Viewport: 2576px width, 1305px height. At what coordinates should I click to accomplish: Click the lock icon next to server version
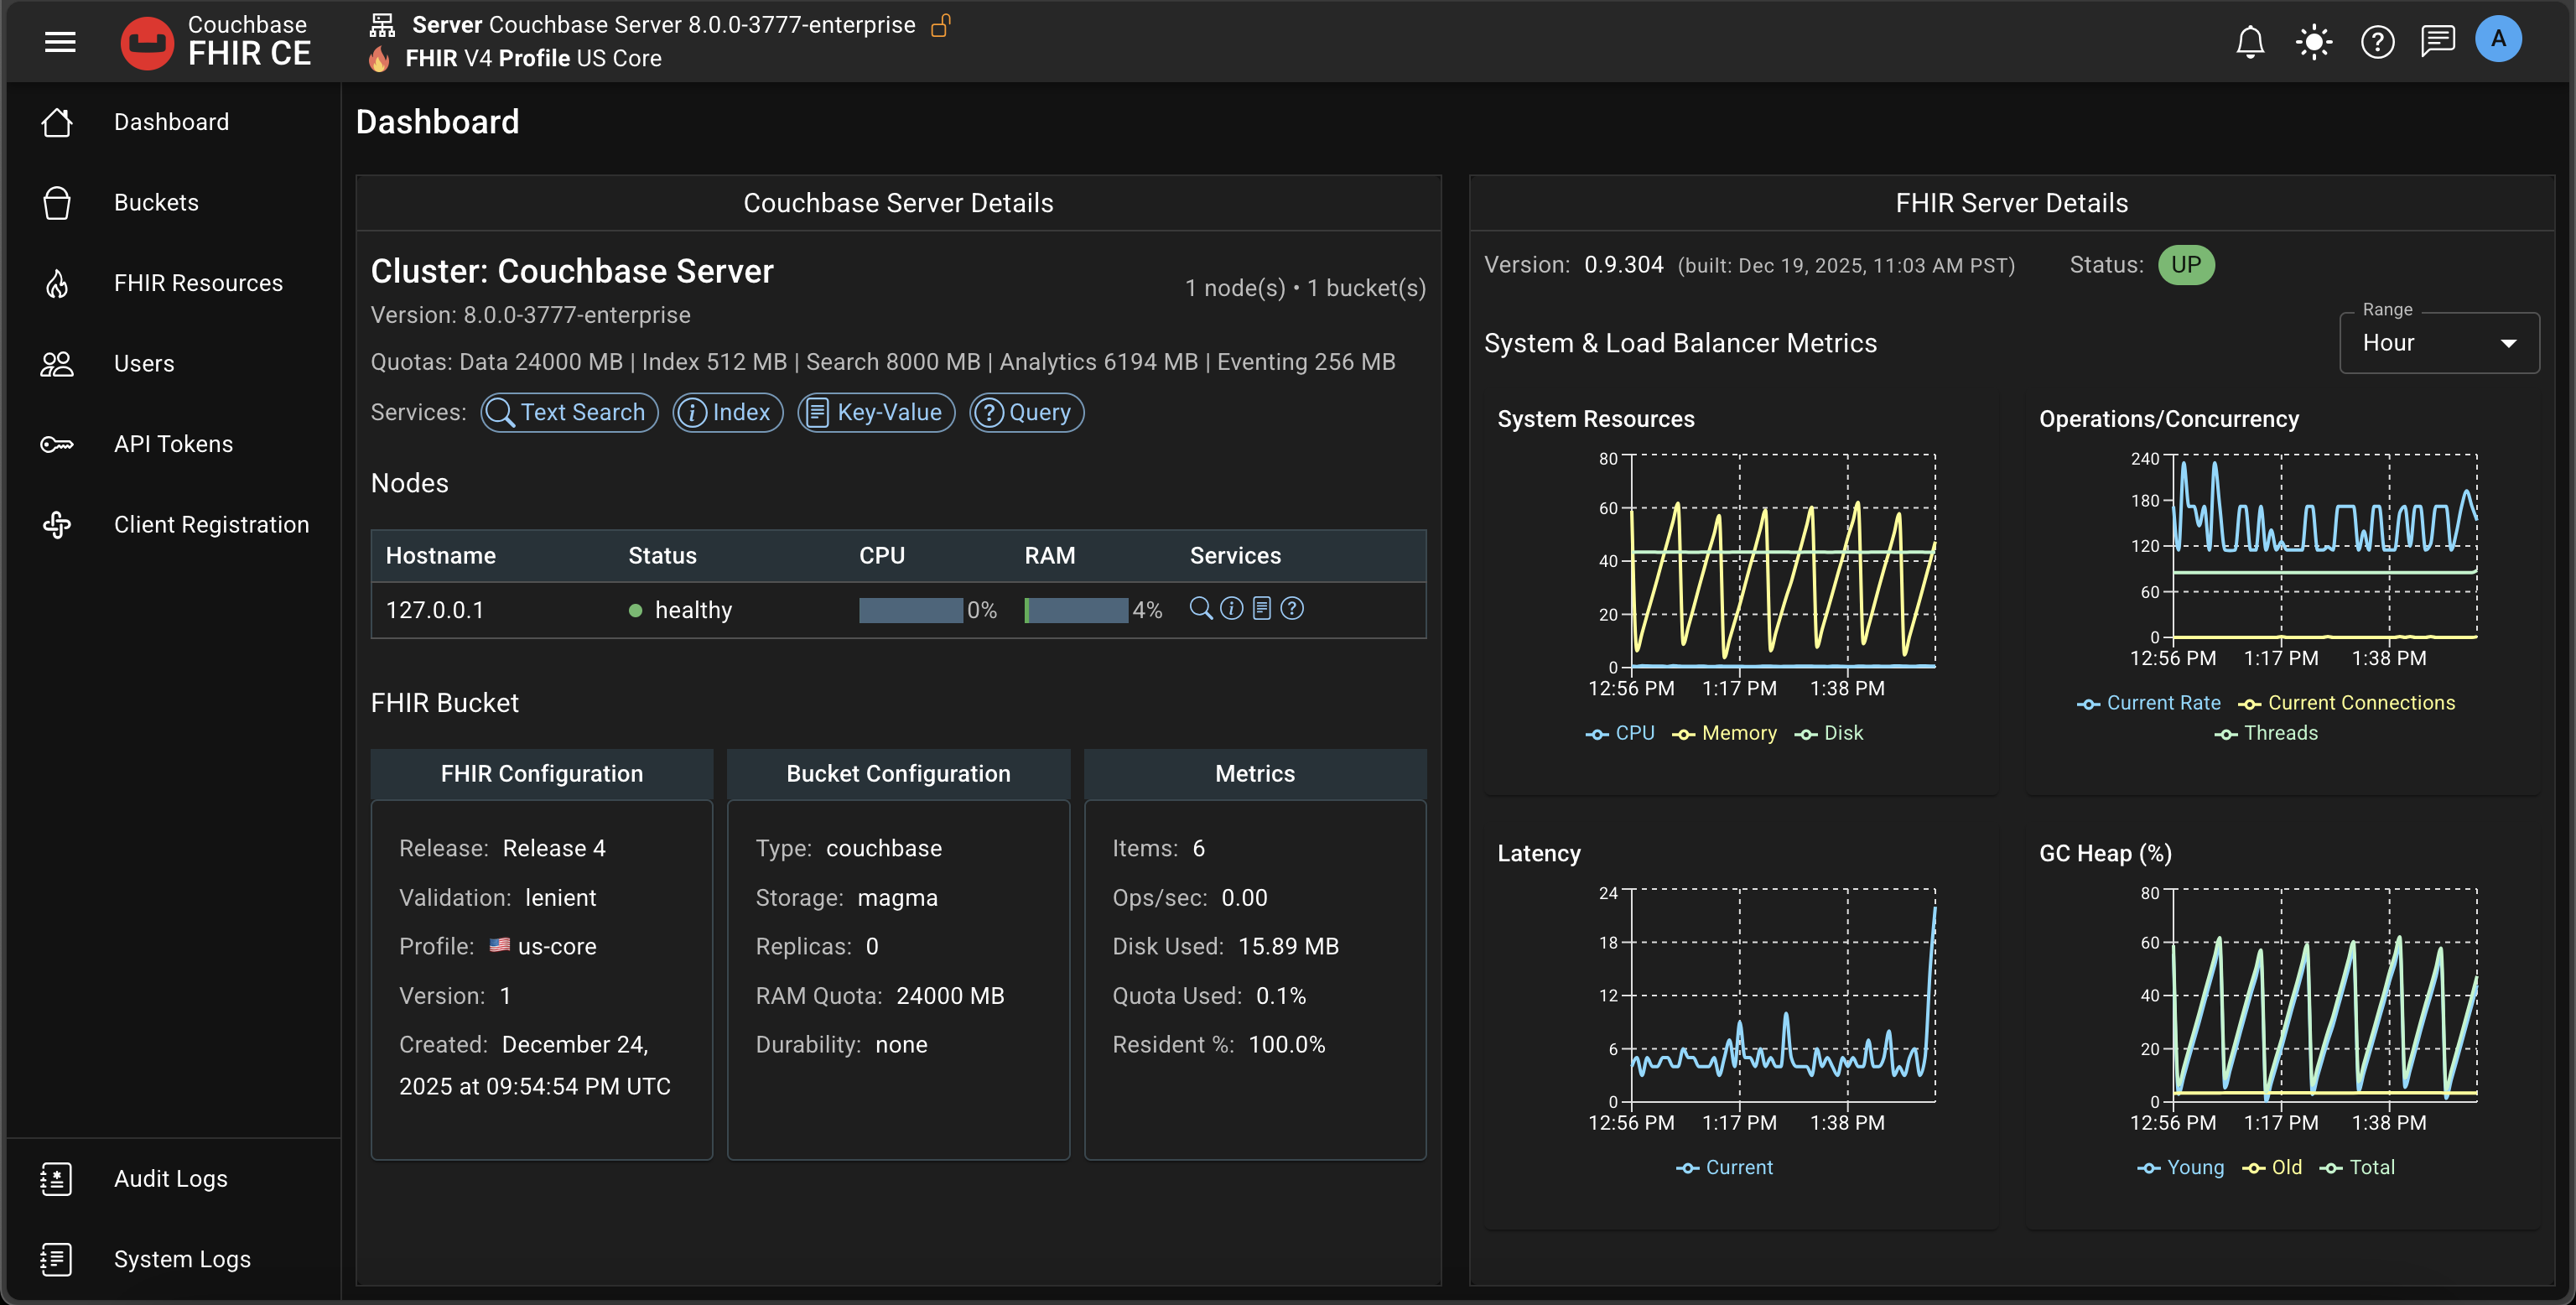pos(940,25)
